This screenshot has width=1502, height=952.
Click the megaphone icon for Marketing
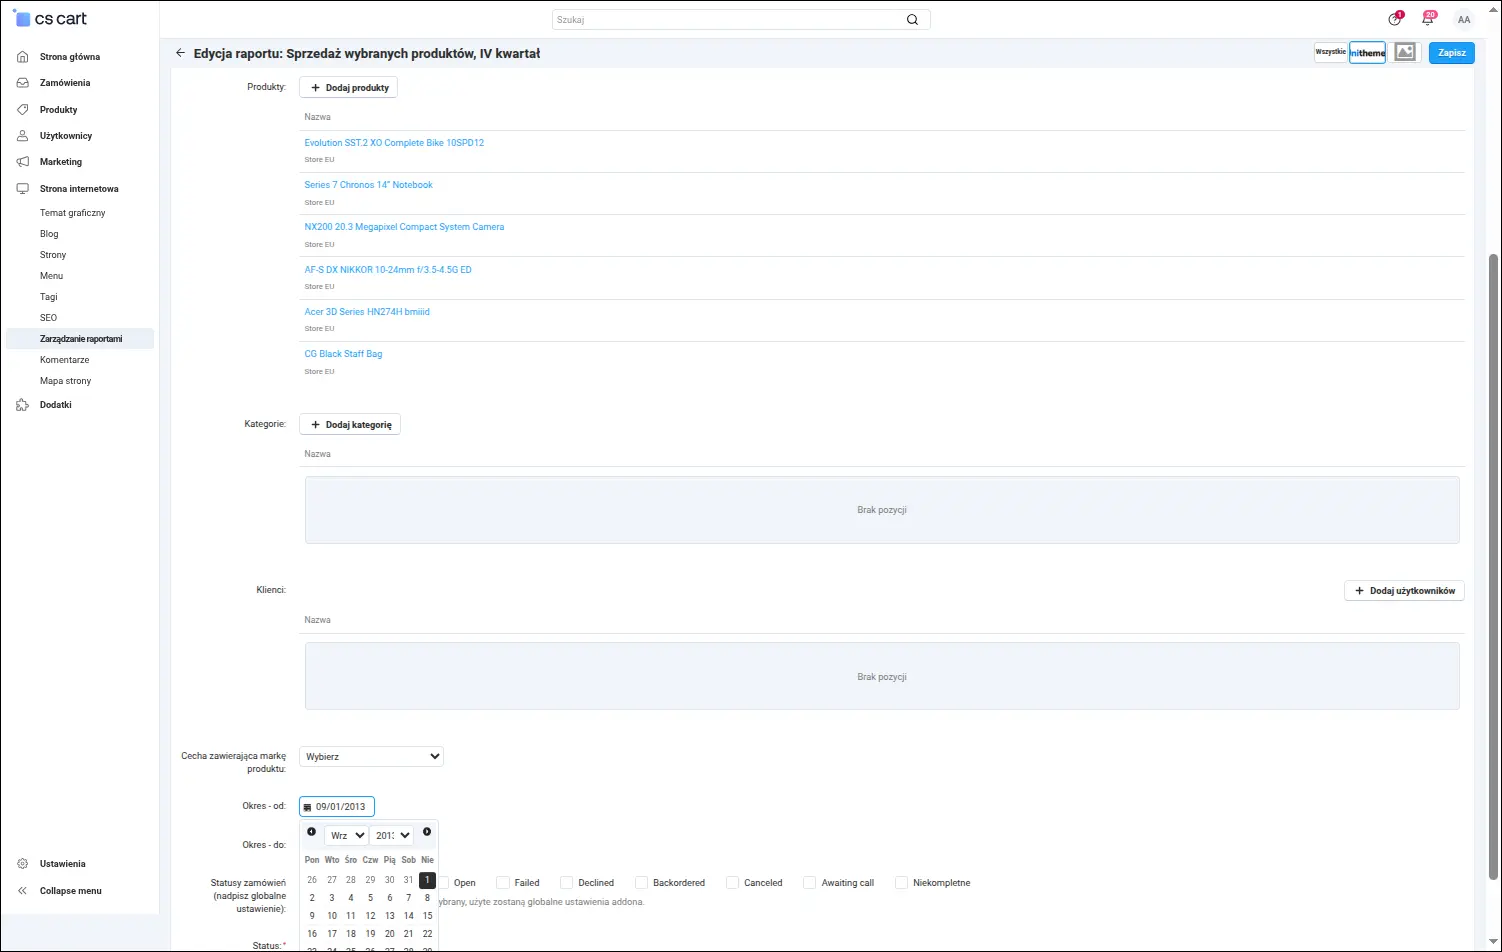(23, 162)
